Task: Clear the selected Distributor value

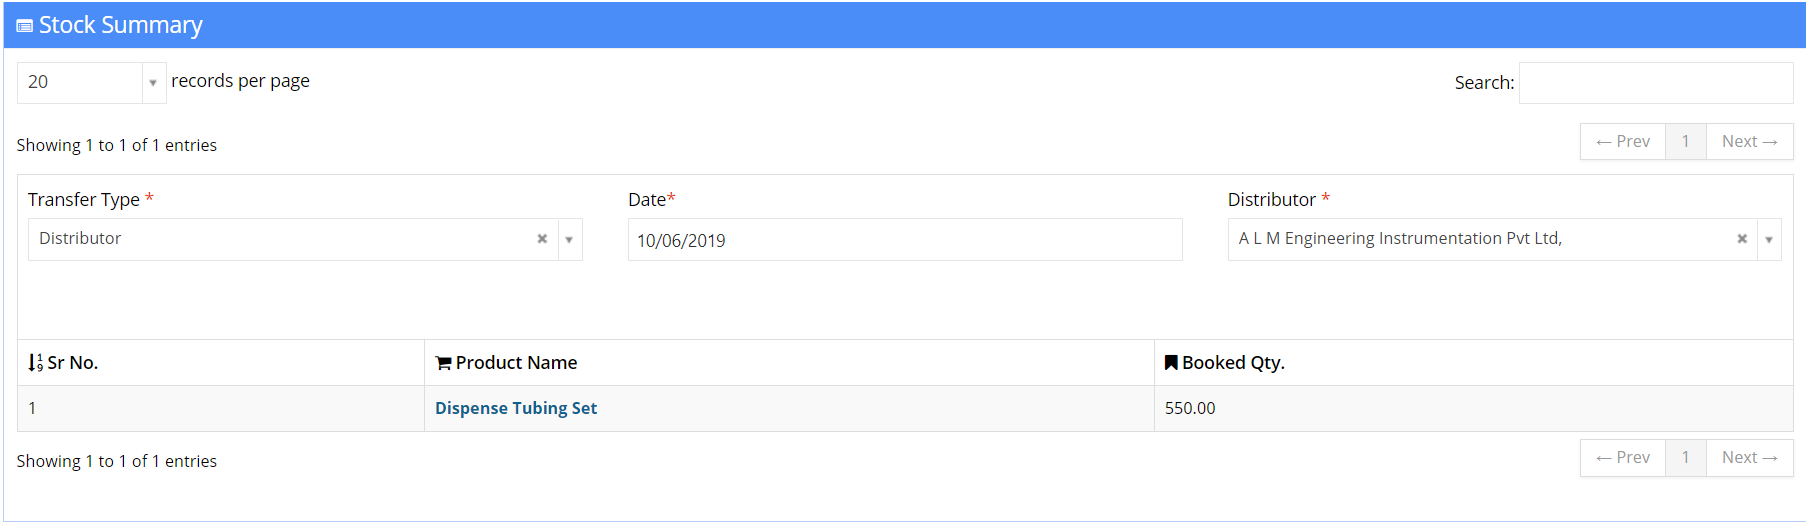Action: pyautogui.click(x=1742, y=239)
